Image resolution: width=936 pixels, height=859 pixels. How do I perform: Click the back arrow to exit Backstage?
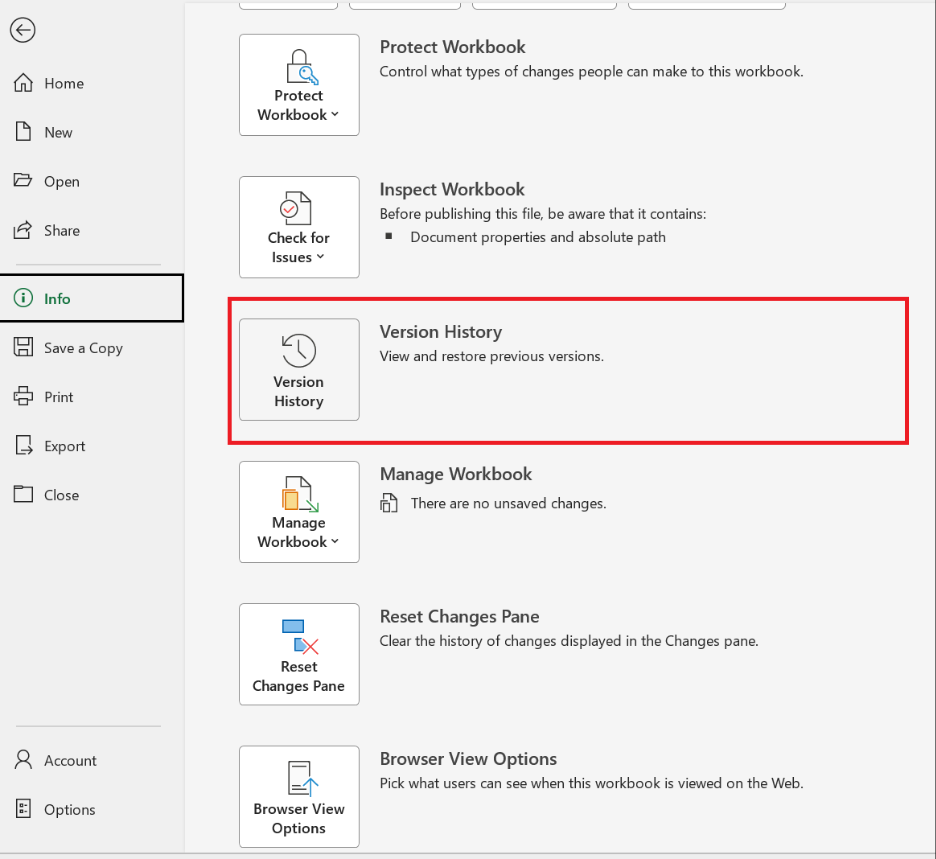click(23, 30)
